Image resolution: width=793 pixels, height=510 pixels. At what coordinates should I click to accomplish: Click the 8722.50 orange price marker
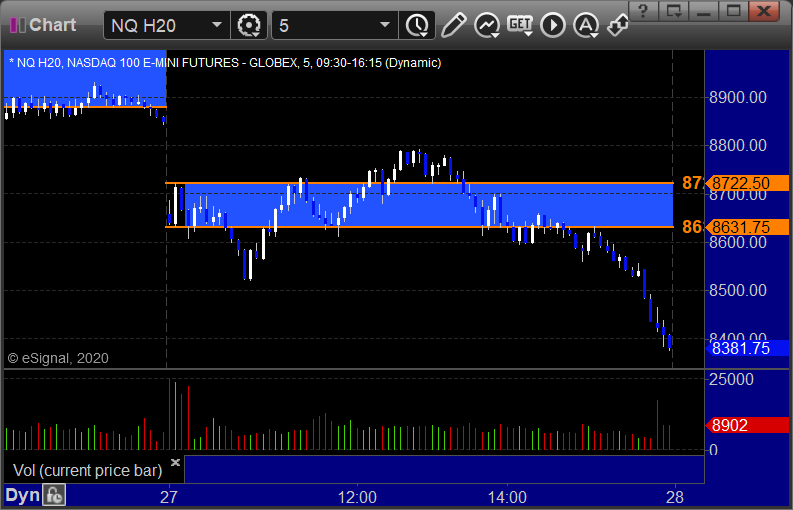[747, 183]
